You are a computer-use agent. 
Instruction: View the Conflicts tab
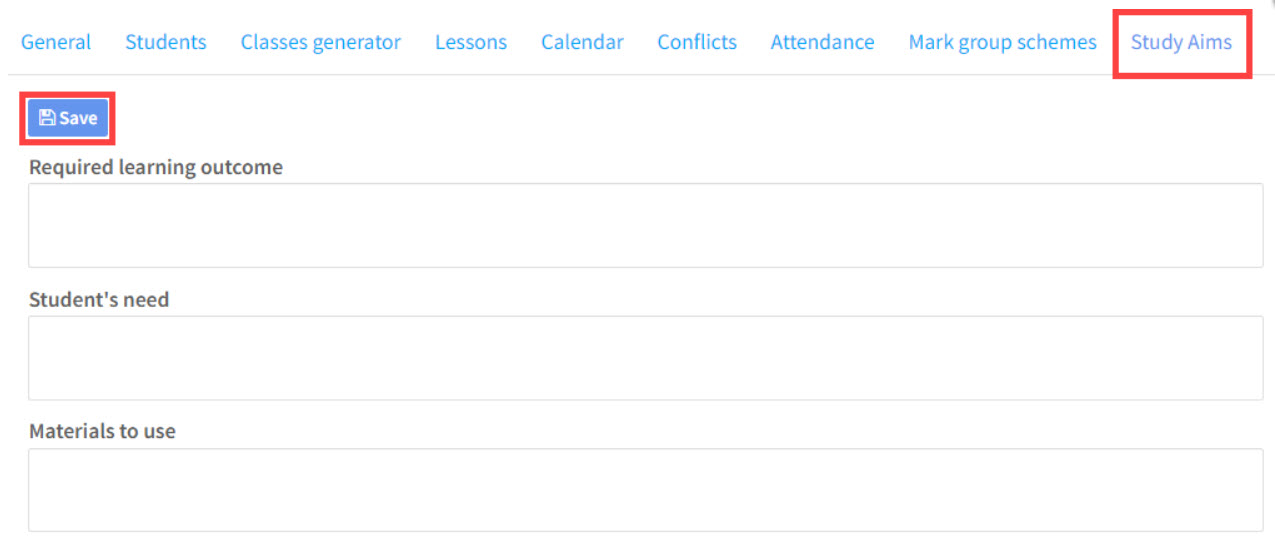[697, 42]
